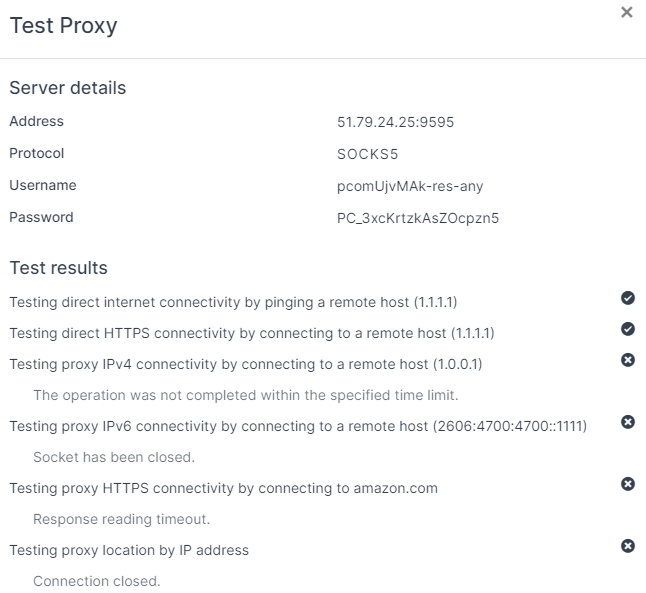Click the success checkmark for ping connectivity test
Viewport: 646px width, 593px height.
[628, 298]
